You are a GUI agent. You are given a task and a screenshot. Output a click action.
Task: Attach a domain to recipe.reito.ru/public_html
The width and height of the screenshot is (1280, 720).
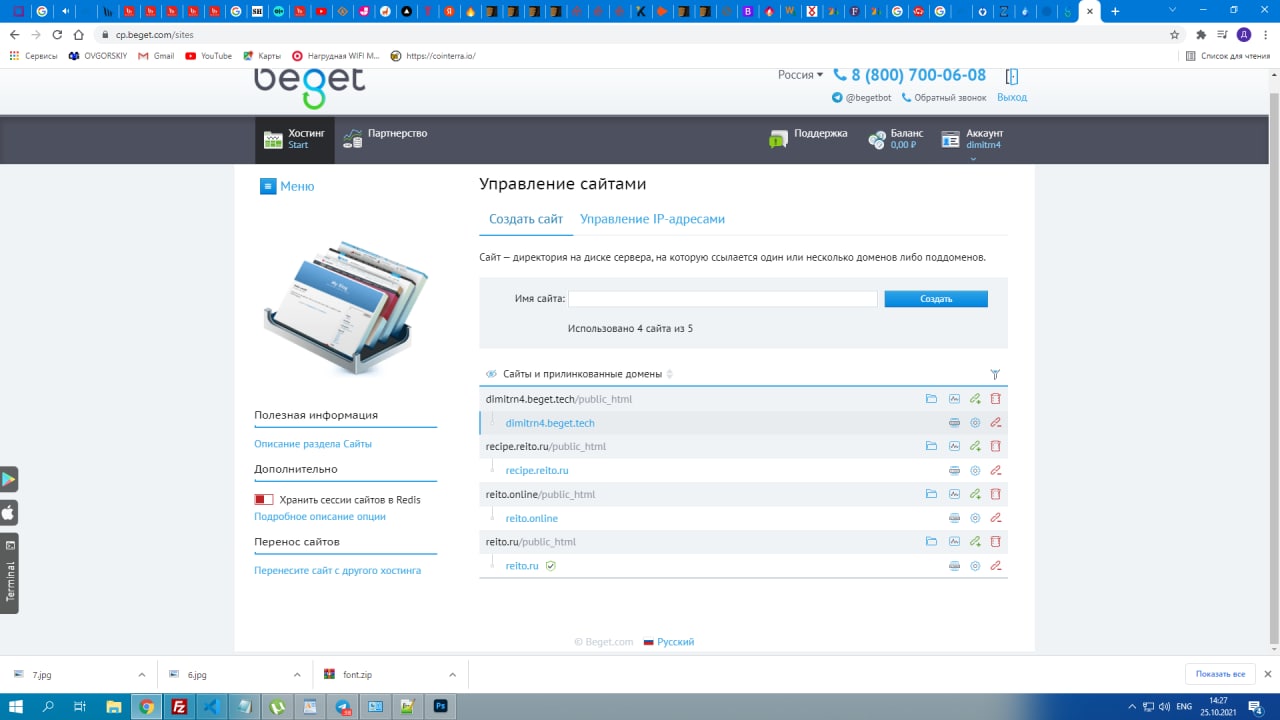(x=975, y=446)
